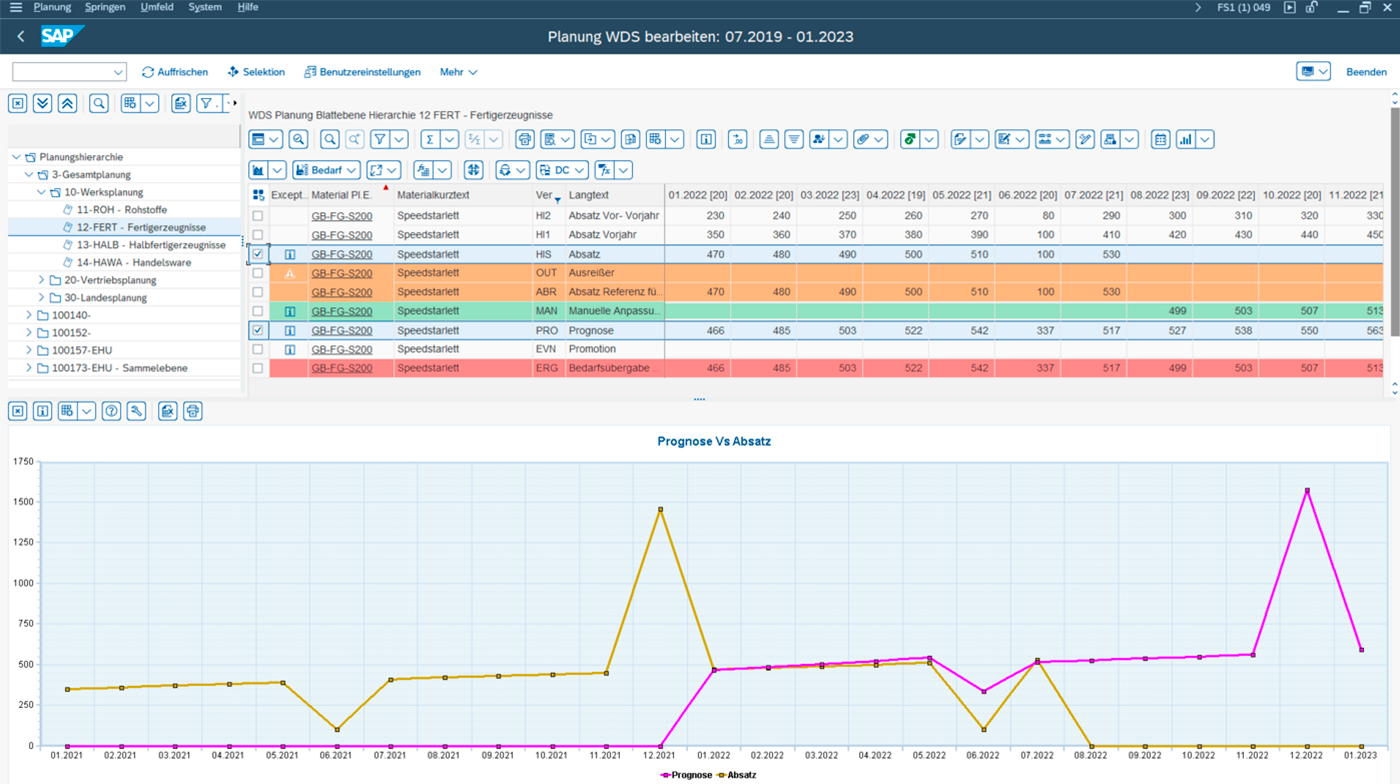The width and height of the screenshot is (1400, 784).
Task: Click the question mark help icon below the table
Action: click(110, 410)
